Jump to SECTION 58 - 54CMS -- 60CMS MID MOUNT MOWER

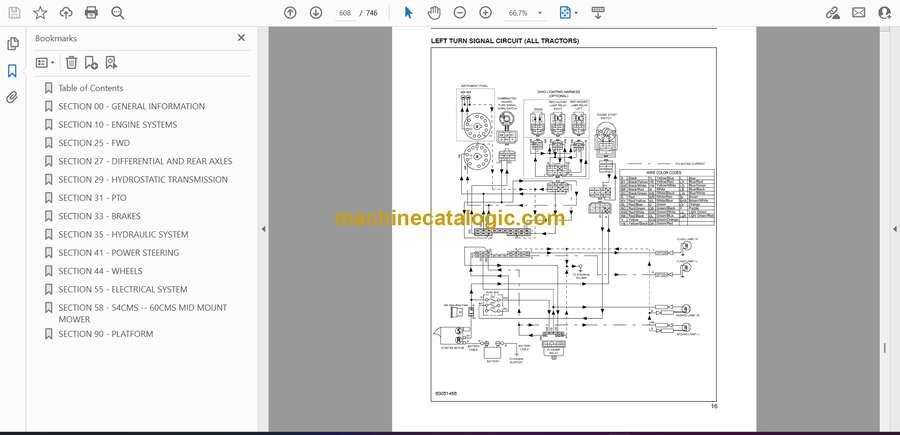click(x=143, y=313)
